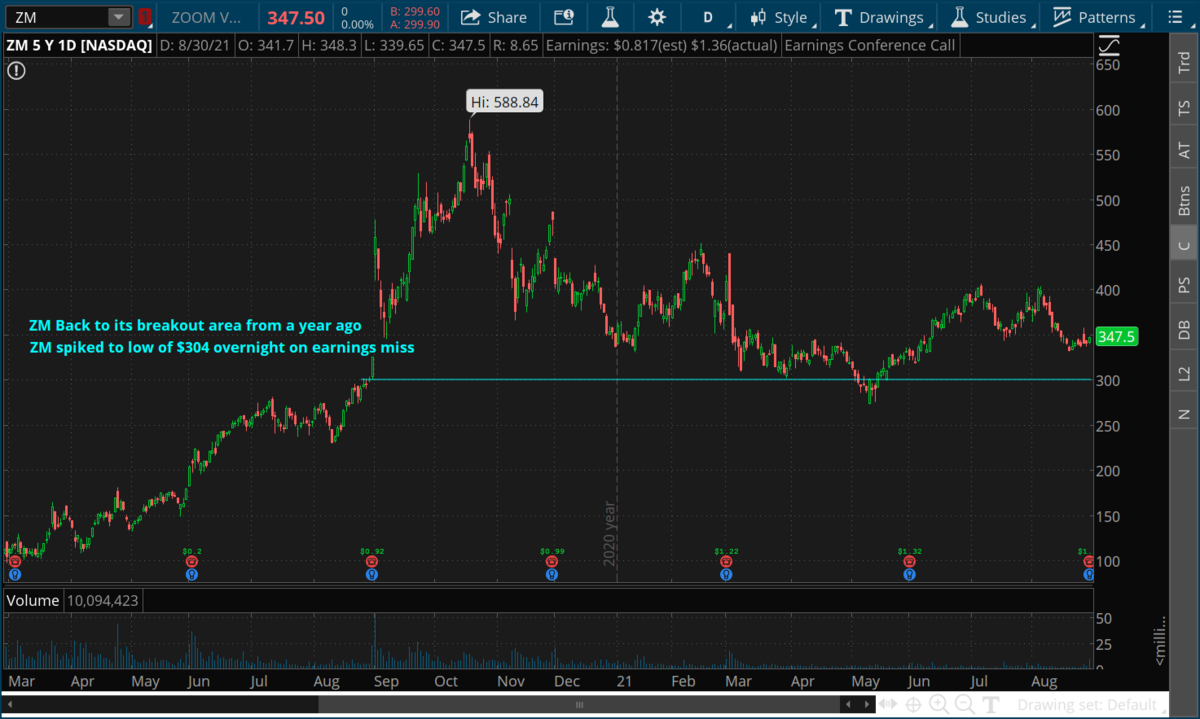The height and width of the screenshot is (719, 1200).
Task: Click the $0.2 earnings marker
Action: point(191,551)
